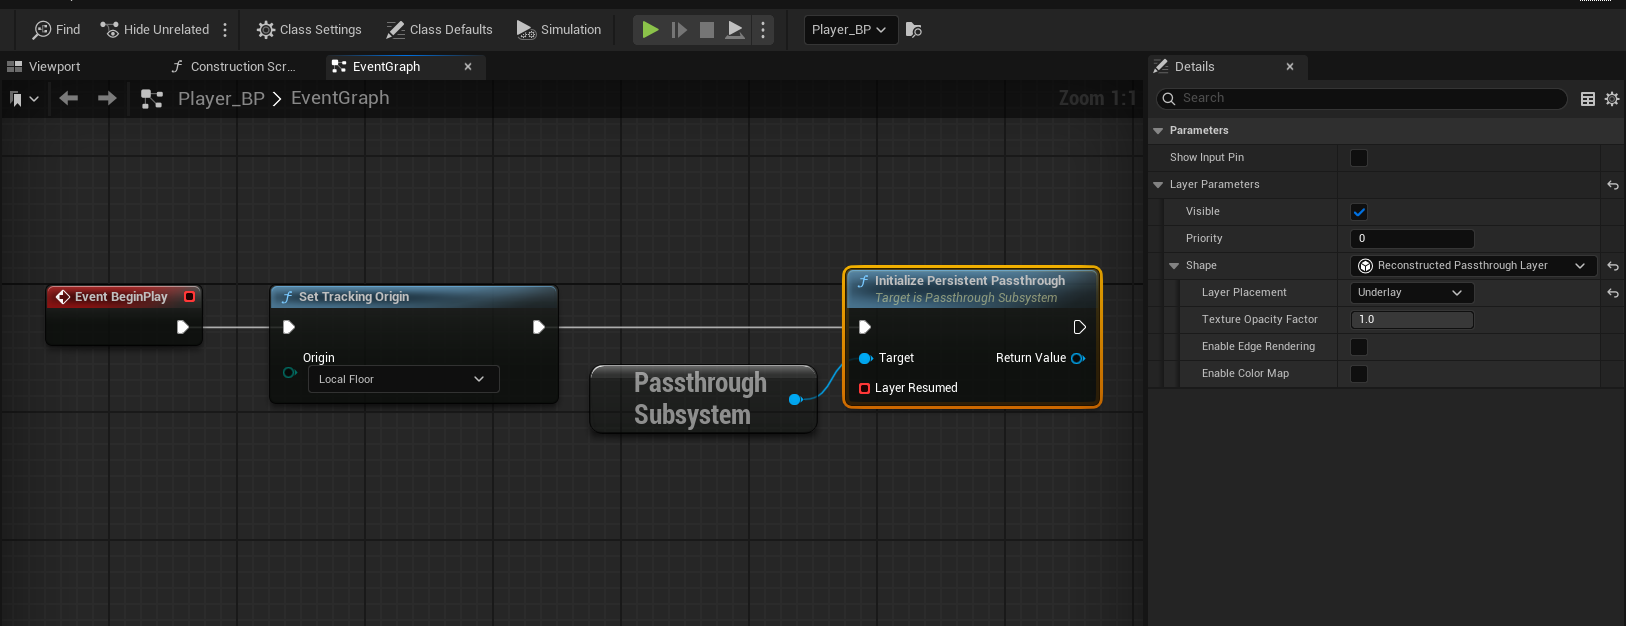1626x626 pixels.
Task: Open the Layer Placement Underlay dropdown
Action: coord(1411,293)
